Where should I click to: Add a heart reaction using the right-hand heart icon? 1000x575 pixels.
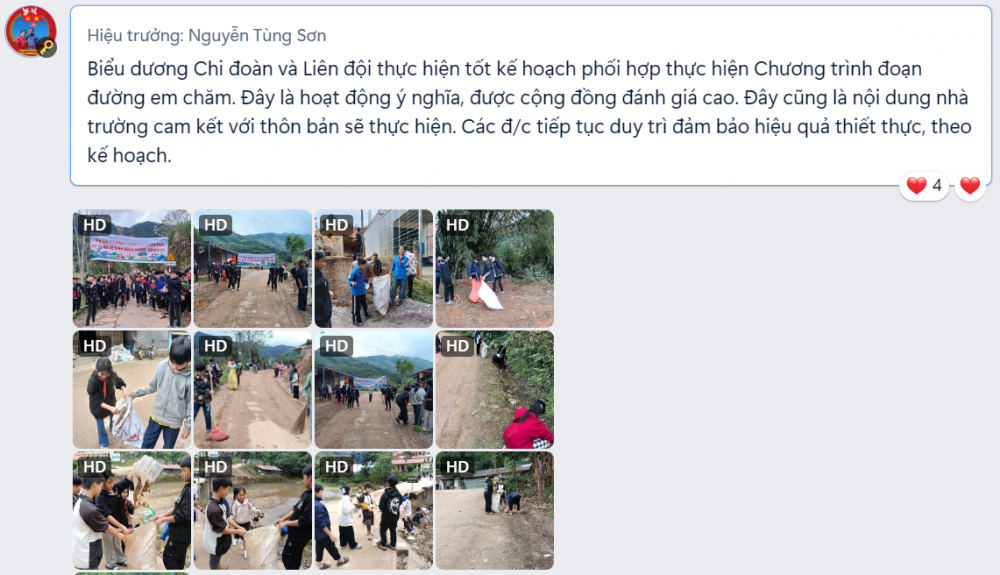click(x=970, y=186)
